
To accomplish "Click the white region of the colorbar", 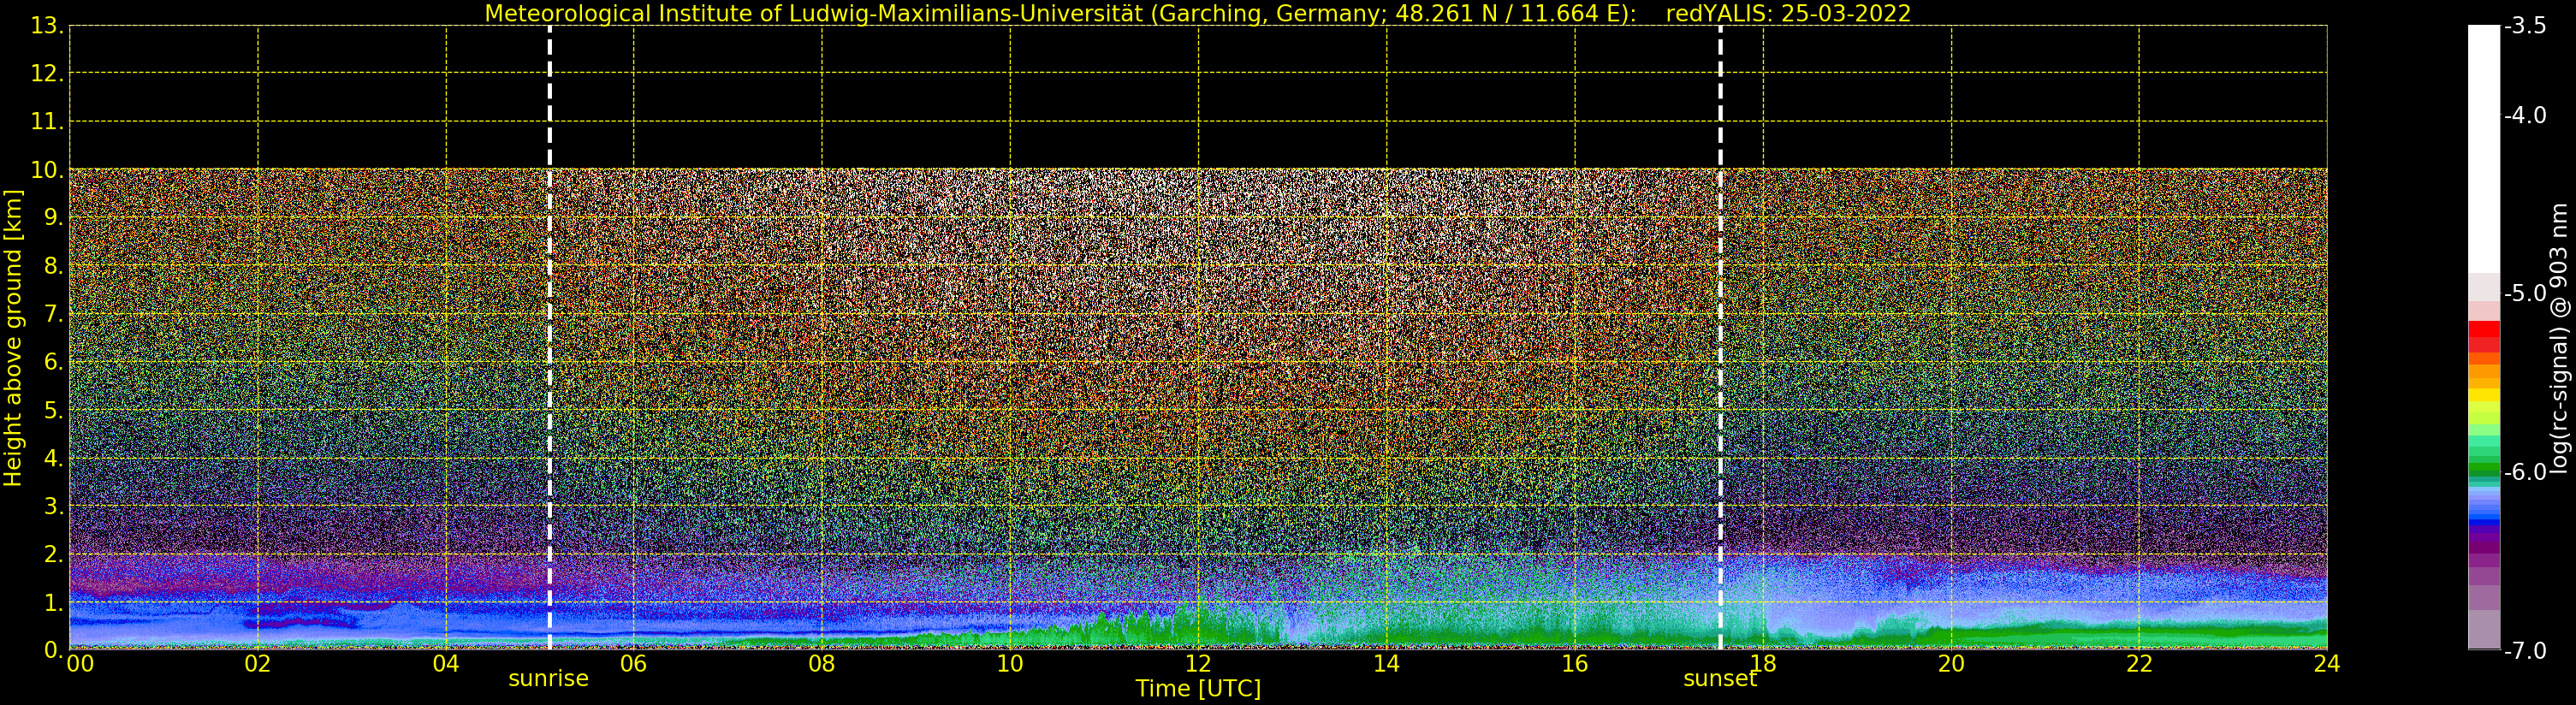I will click(x=2483, y=150).
